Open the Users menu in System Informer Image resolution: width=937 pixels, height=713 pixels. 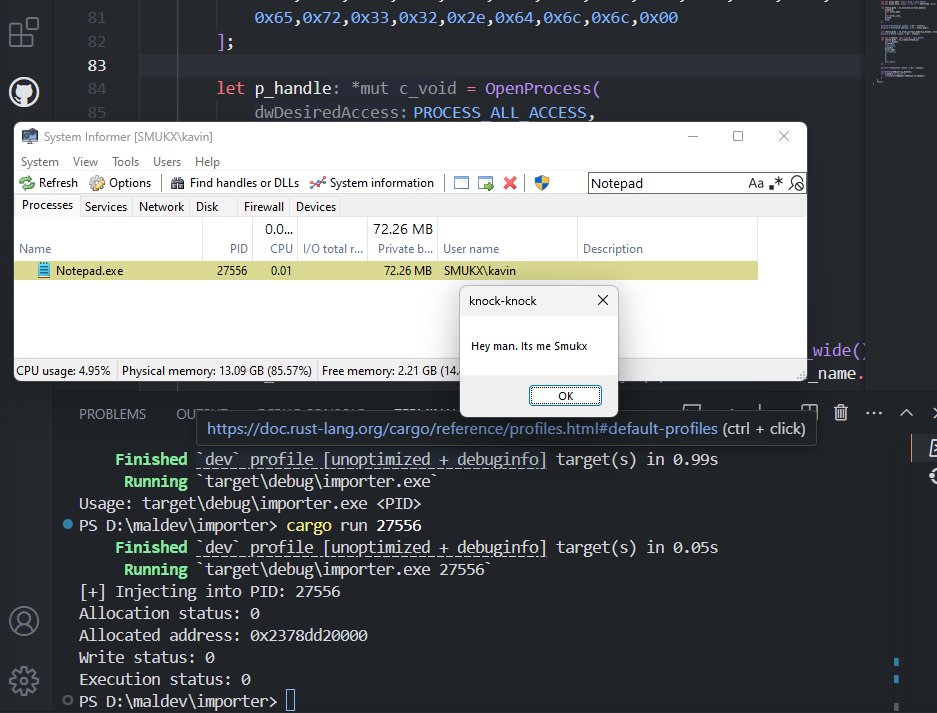(x=167, y=162)
